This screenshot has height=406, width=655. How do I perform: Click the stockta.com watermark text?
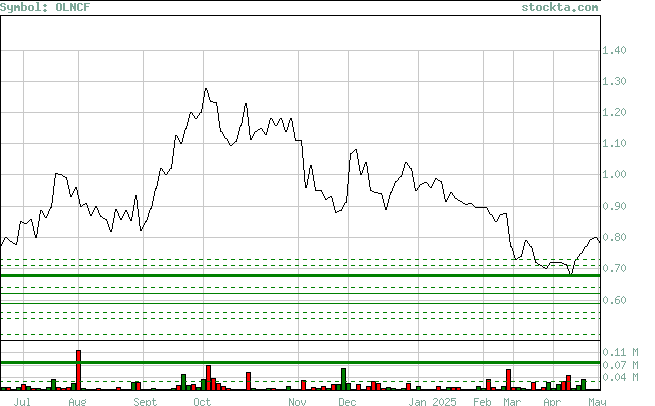tap(559, 7)
